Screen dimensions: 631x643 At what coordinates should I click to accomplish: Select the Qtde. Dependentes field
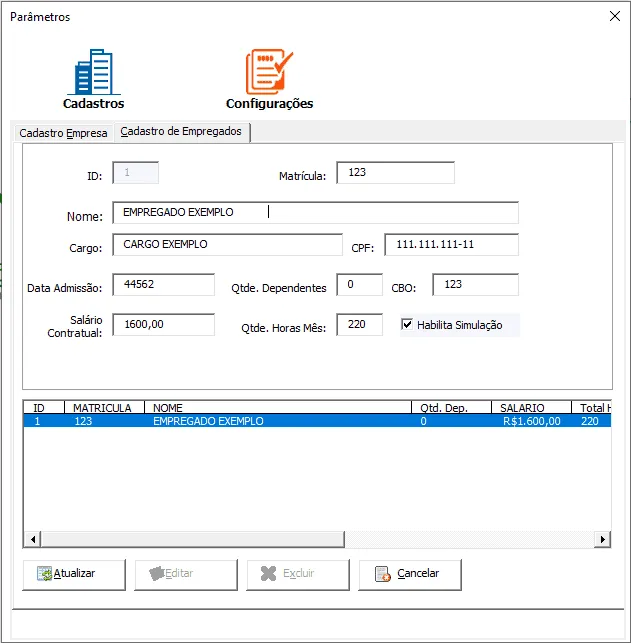coord(360,285)
